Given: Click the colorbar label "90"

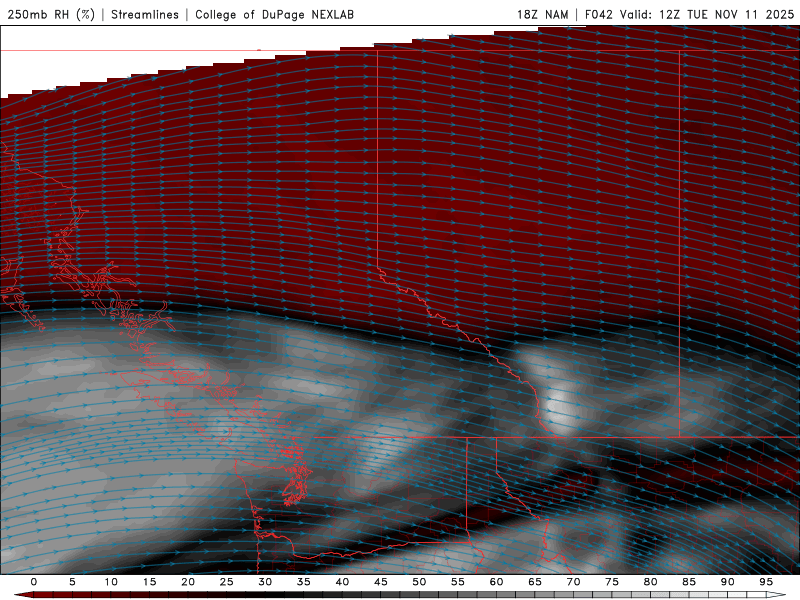Looking at the screenshot, I should coord(728,582).
